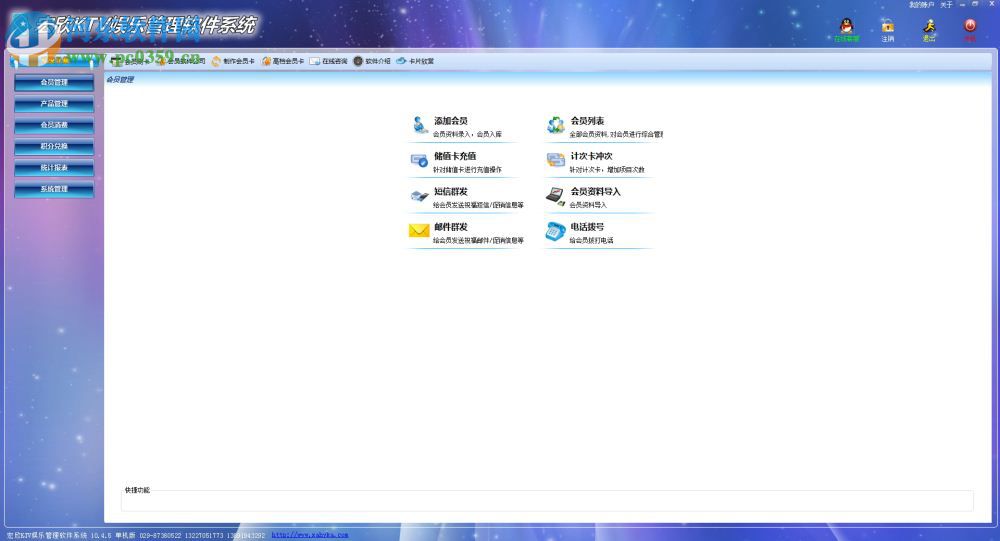The height and width of the screenshot is (541, 1000).
Task: Click the 储值卡充值 title text
Action: (x=455, y=156)
